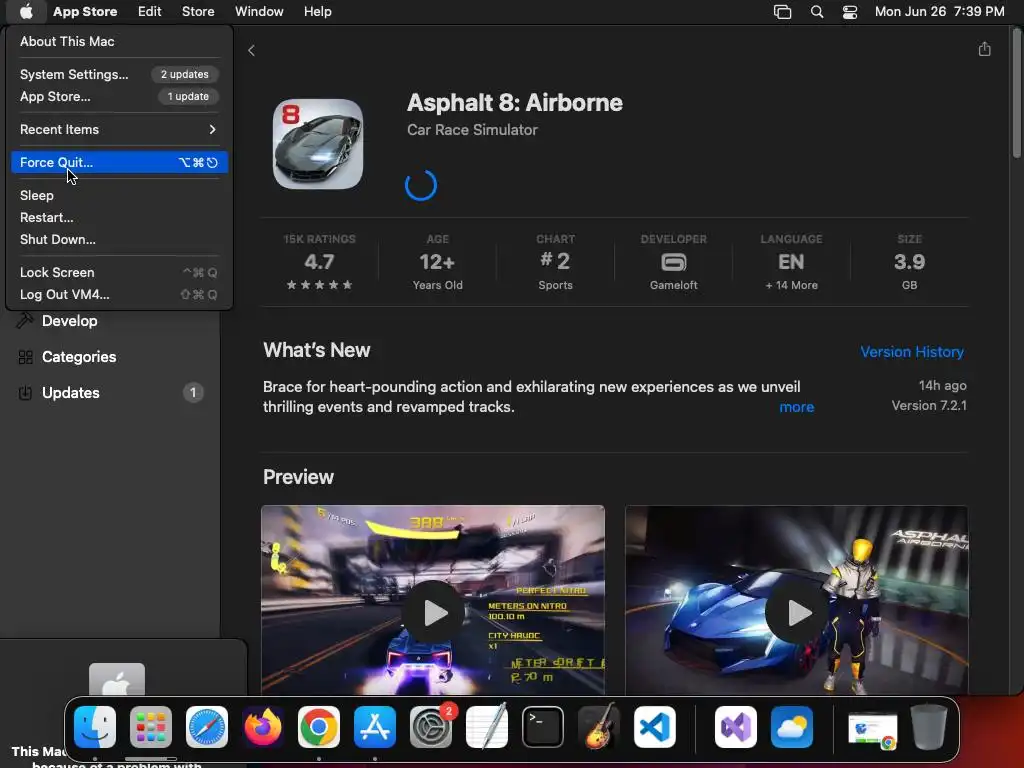Launch Visual Studio from the Dock
1024x768 pixels.
coord(735,727)
